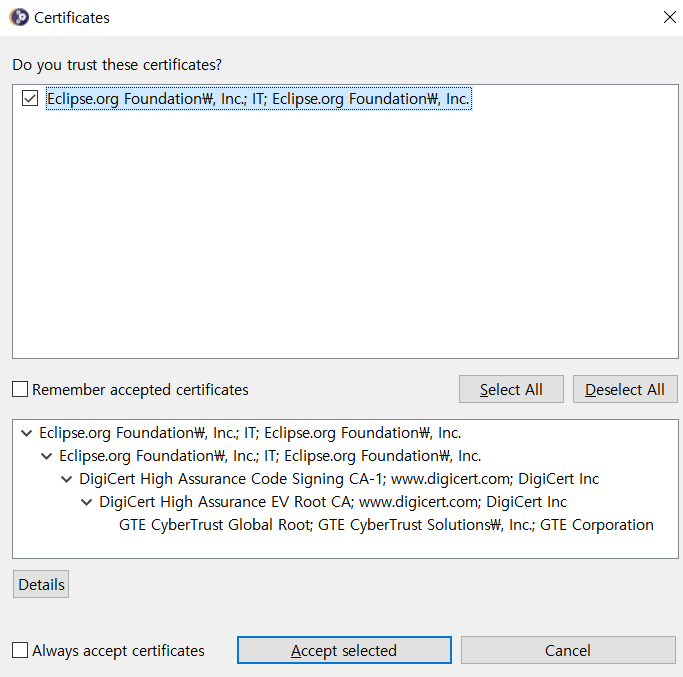Click the Select All button

point(511,389)
